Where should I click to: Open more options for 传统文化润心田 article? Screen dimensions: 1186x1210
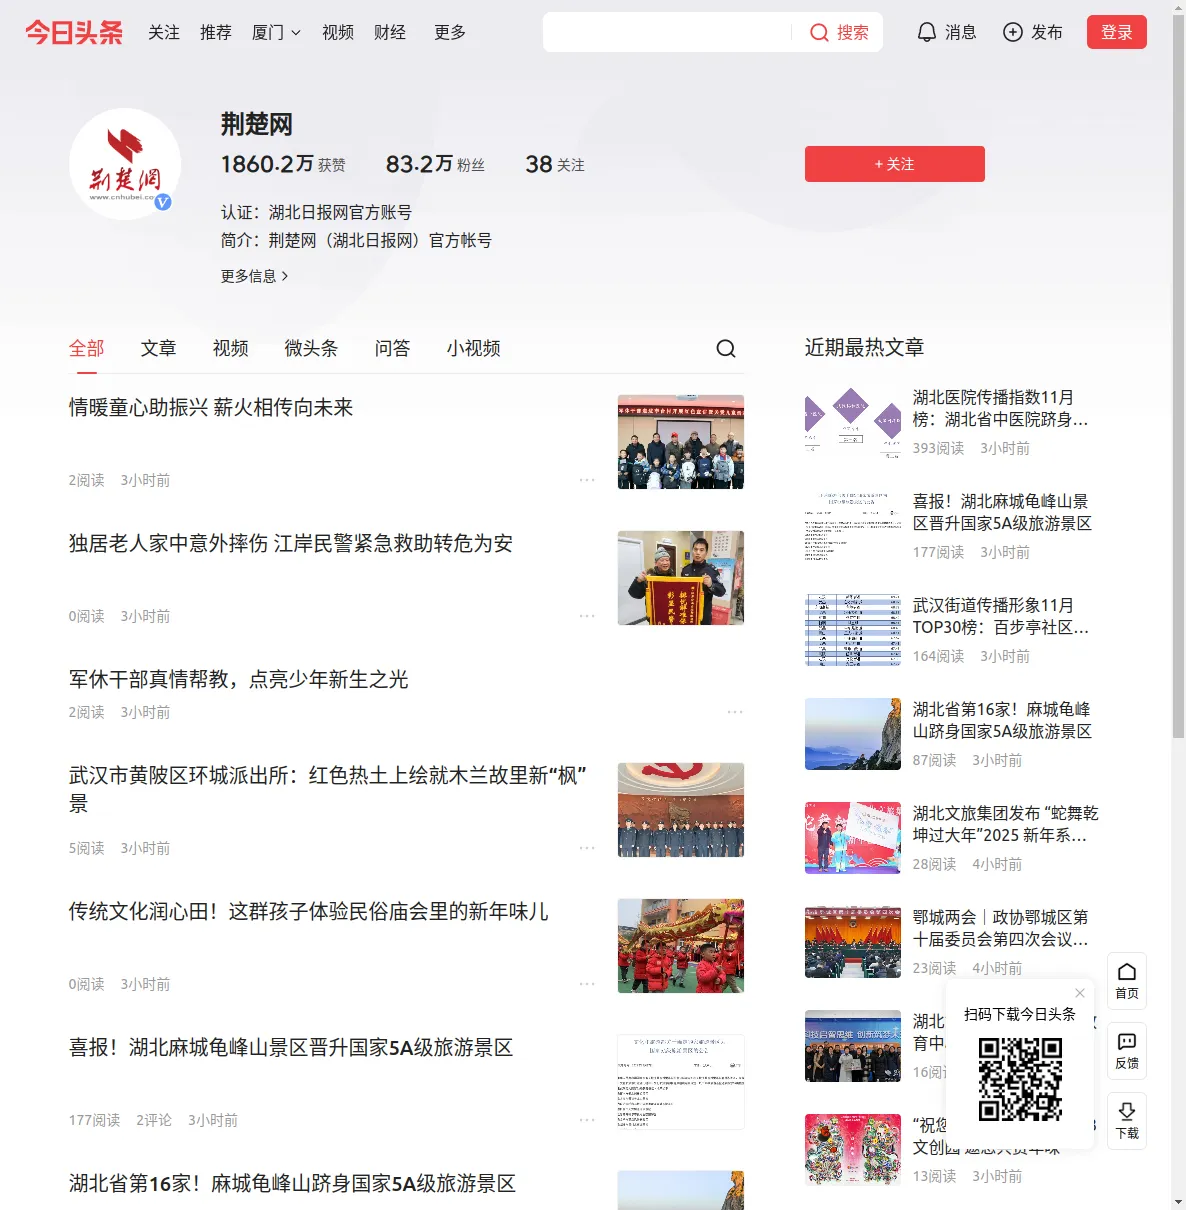coord(587,984)
